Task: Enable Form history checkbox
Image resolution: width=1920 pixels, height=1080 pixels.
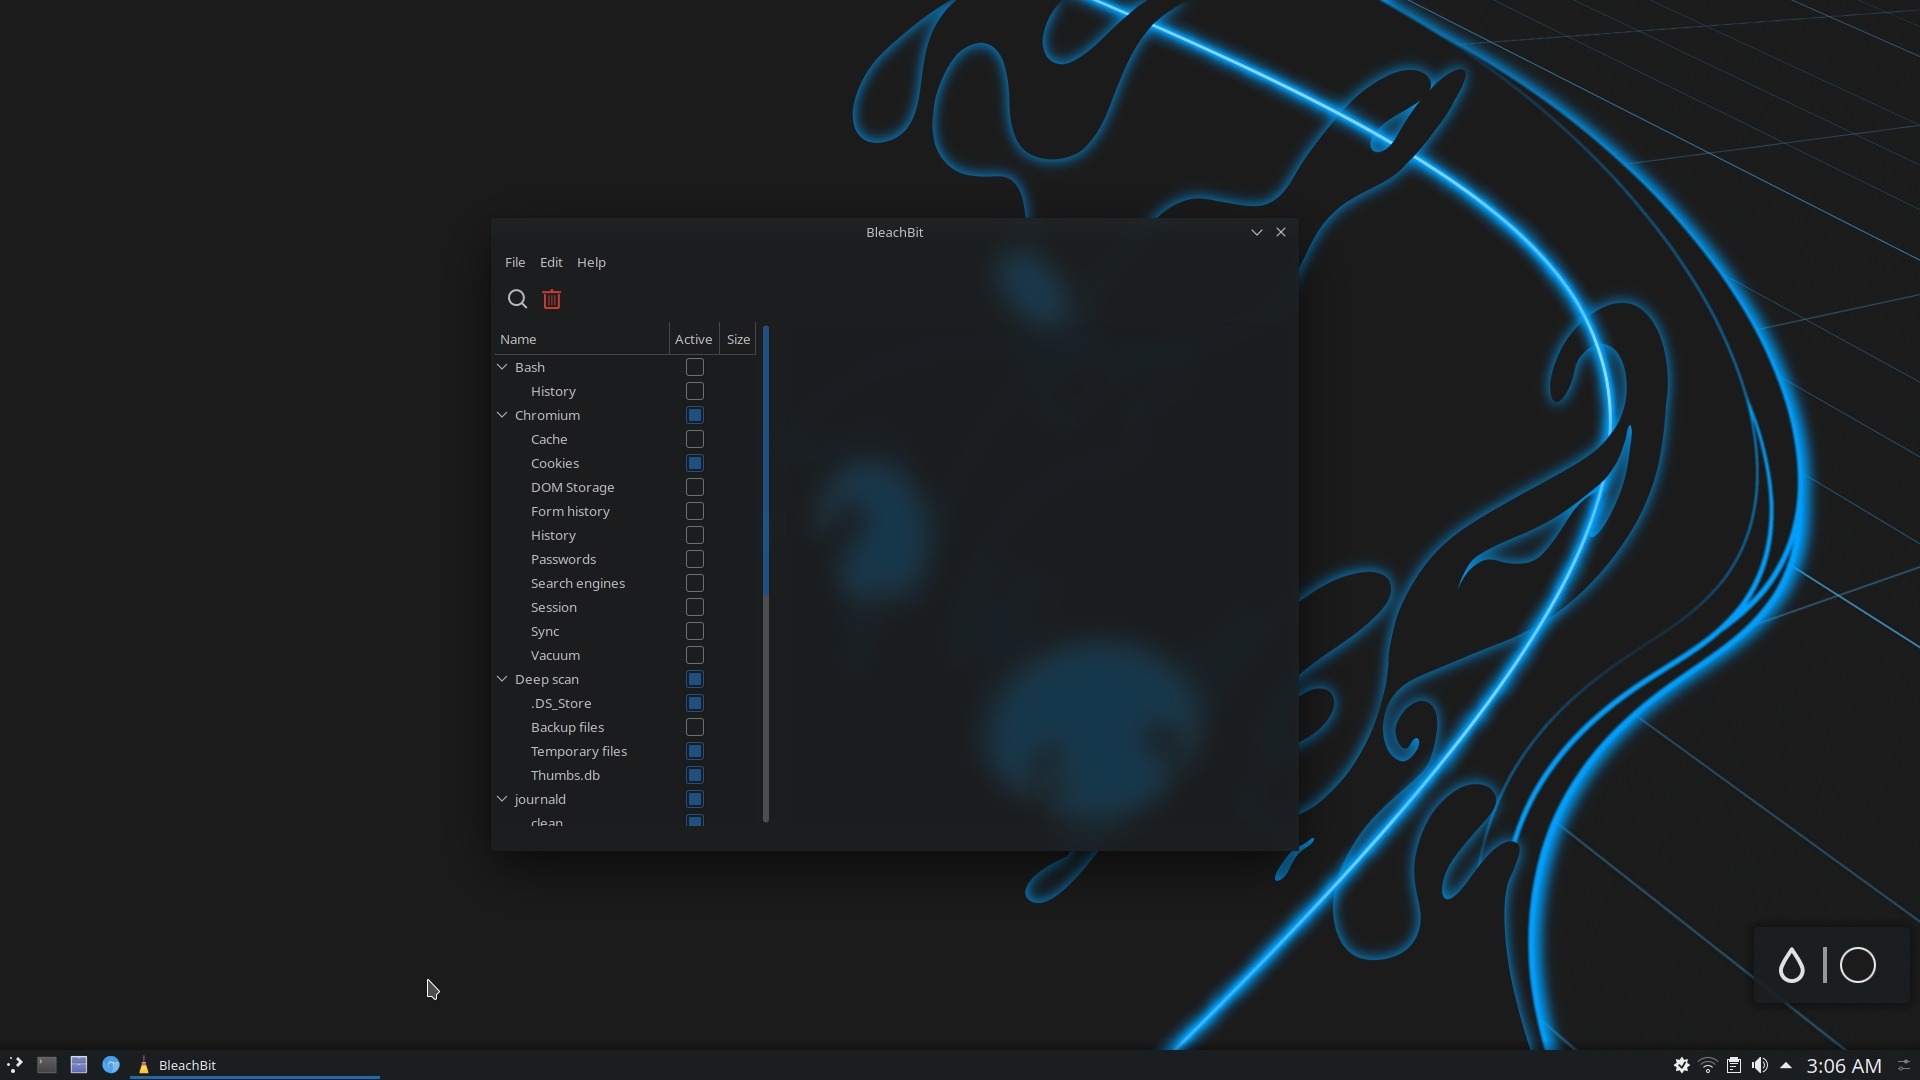Action: [x=695, y=511]
